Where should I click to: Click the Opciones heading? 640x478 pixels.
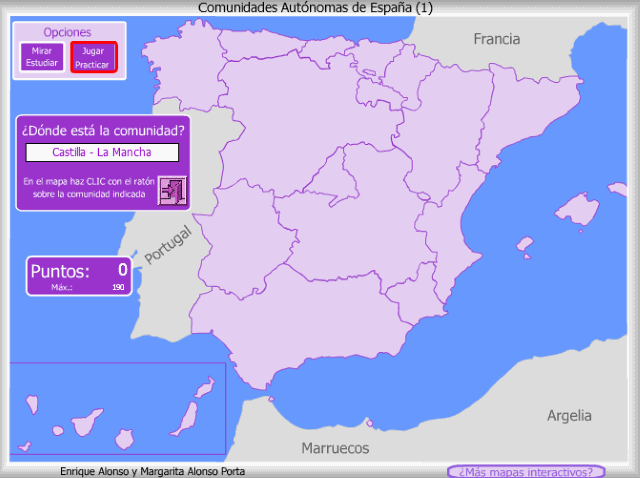coord(67,32)
